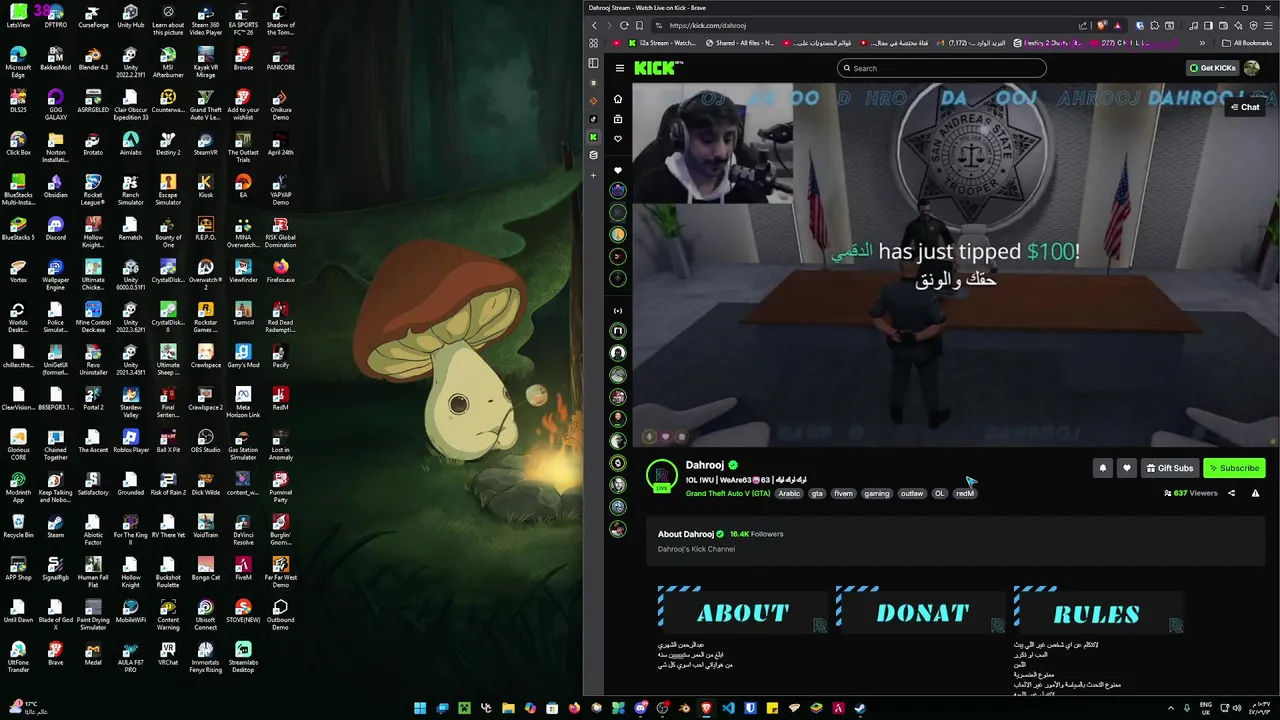
Task: Open the 'Shared - All files' bookmark
Action: point(740,43)
